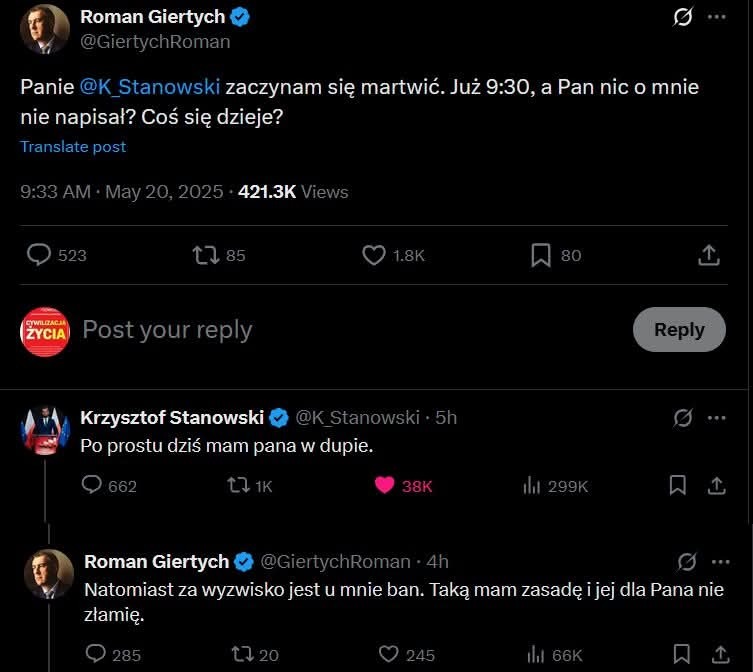Viewport: 753px width, 672px height.
Task: Repost Roman Giertych's main post
Action: tap(205, 255)
